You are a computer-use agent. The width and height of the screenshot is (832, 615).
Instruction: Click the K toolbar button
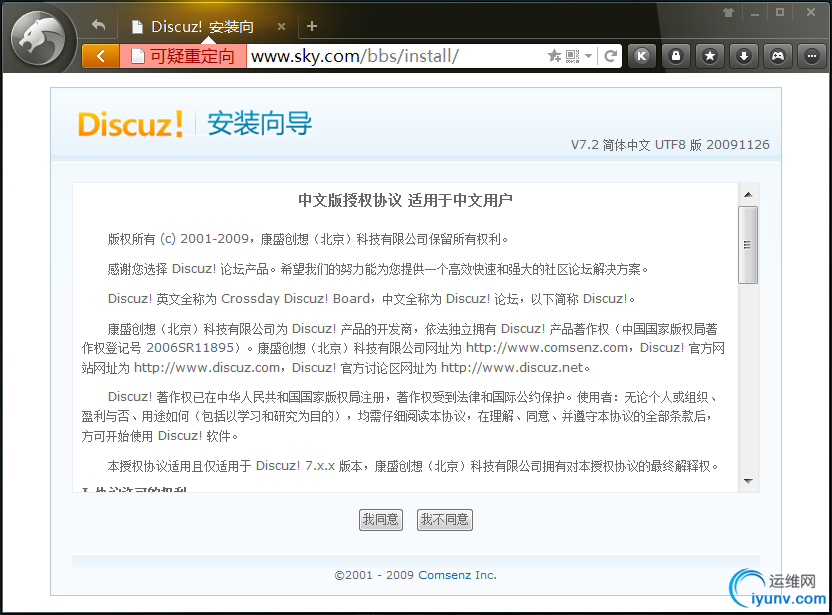click(x=642, y=56)
